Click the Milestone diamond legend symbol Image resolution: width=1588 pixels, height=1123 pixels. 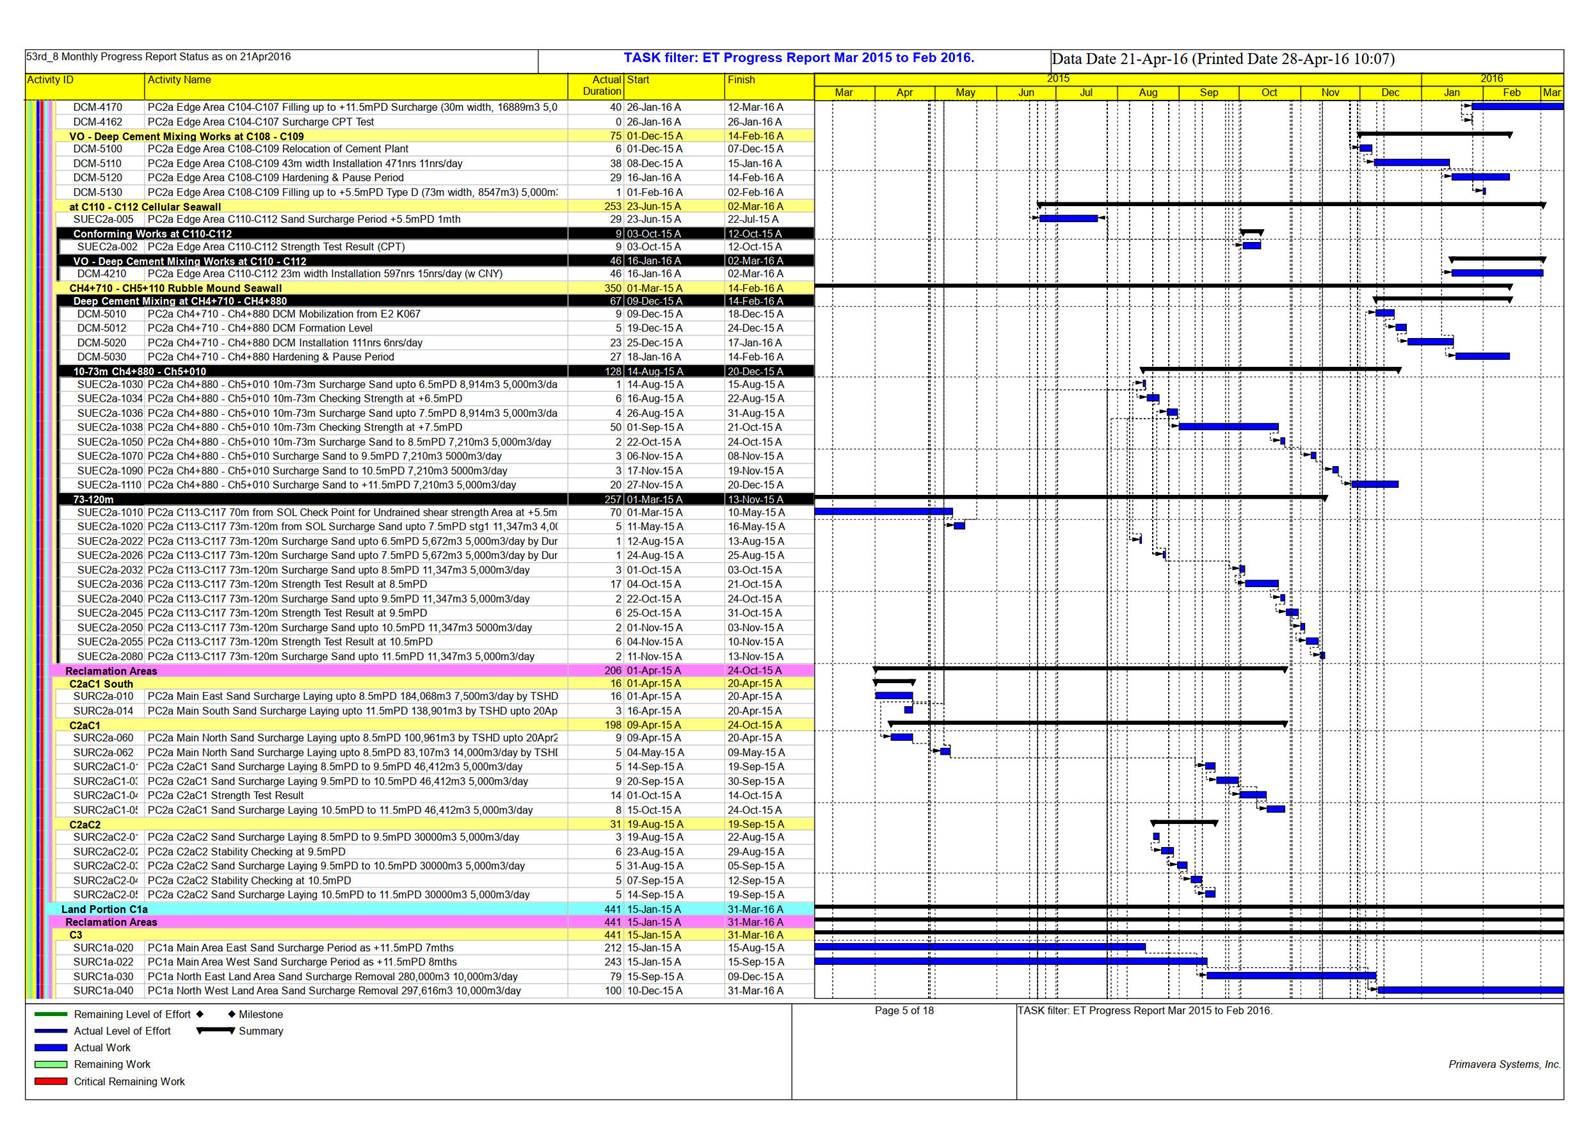[x=231, y=1014]
